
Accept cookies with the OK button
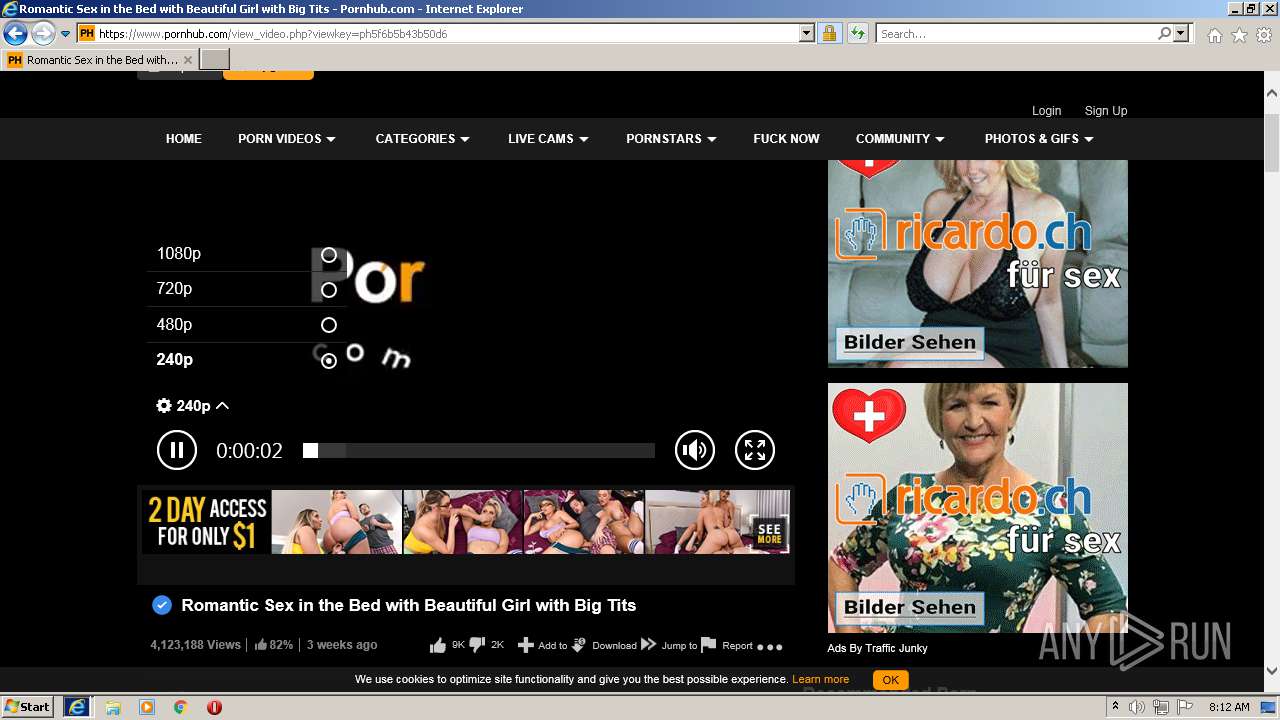point(890,680)
